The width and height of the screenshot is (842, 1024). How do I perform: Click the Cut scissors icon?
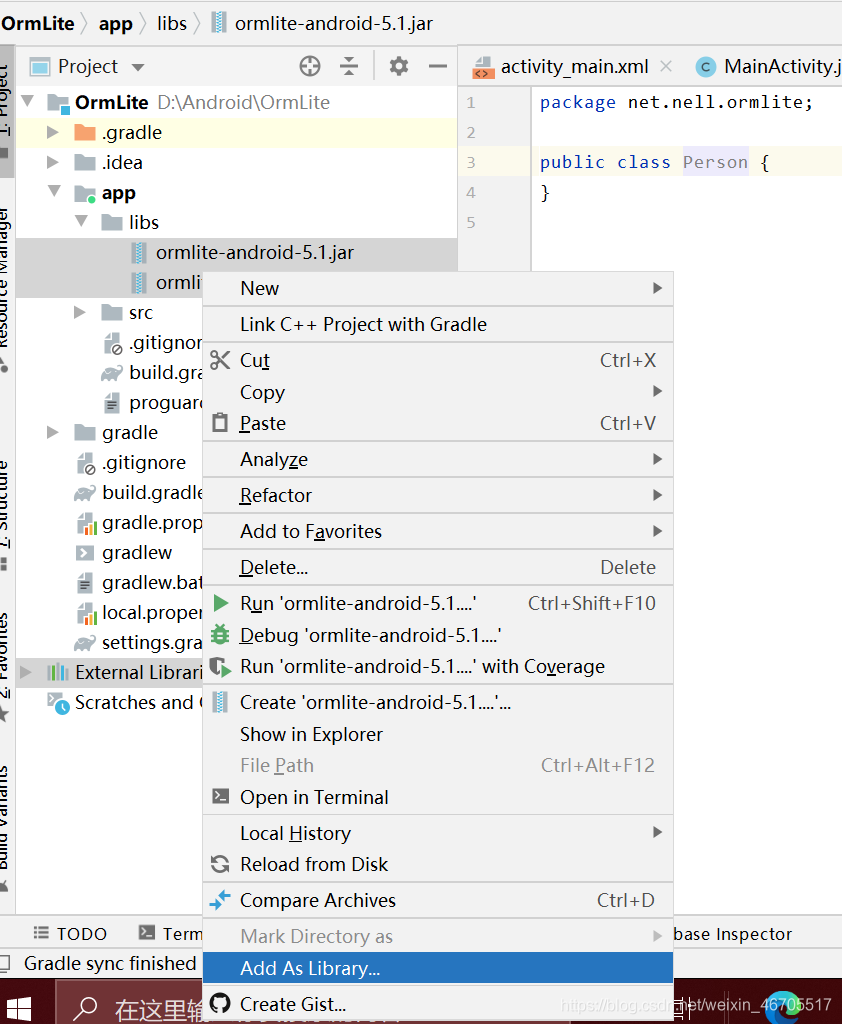(x=220, y=360)
